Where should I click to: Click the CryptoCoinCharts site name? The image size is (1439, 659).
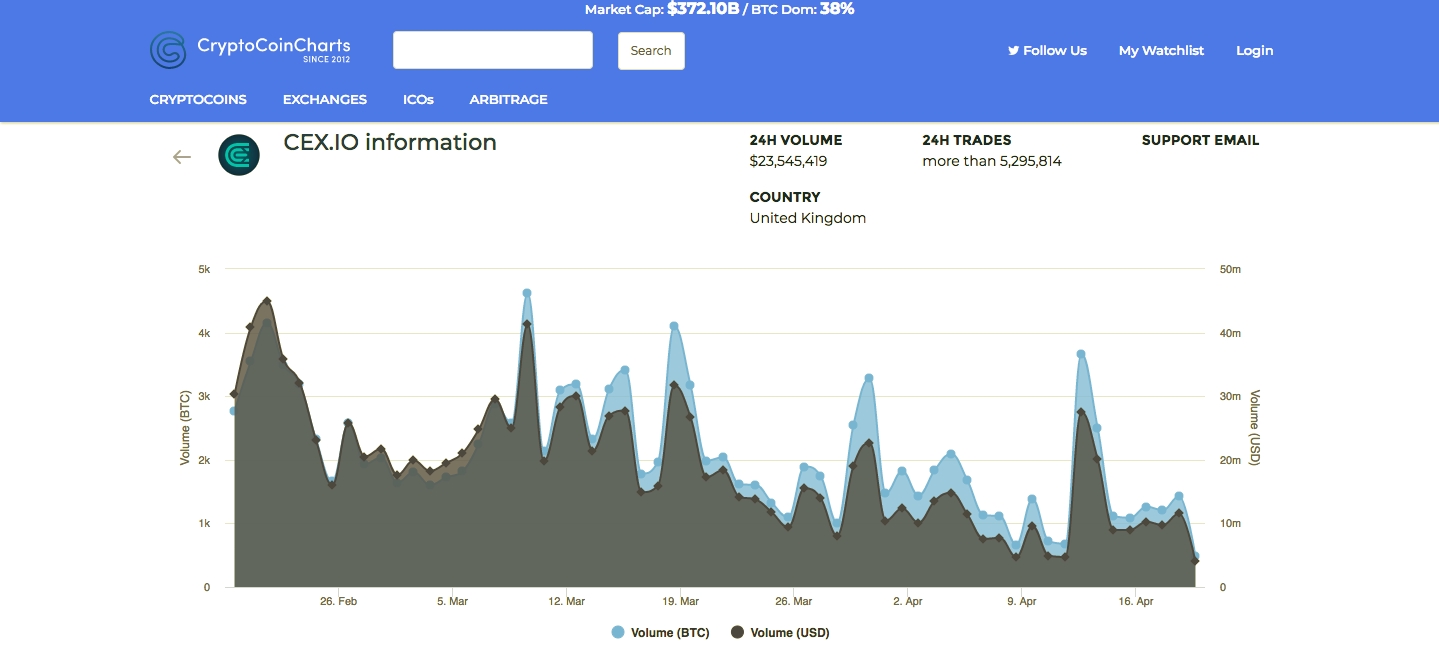(x=274, y=46)
